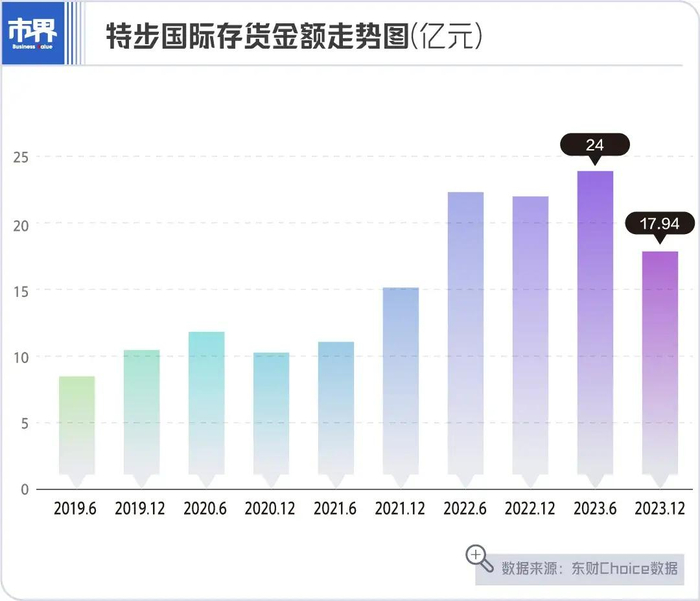Click the 2019.12 axis label
The height and width of the screenshot is (601, 700).
140,509
